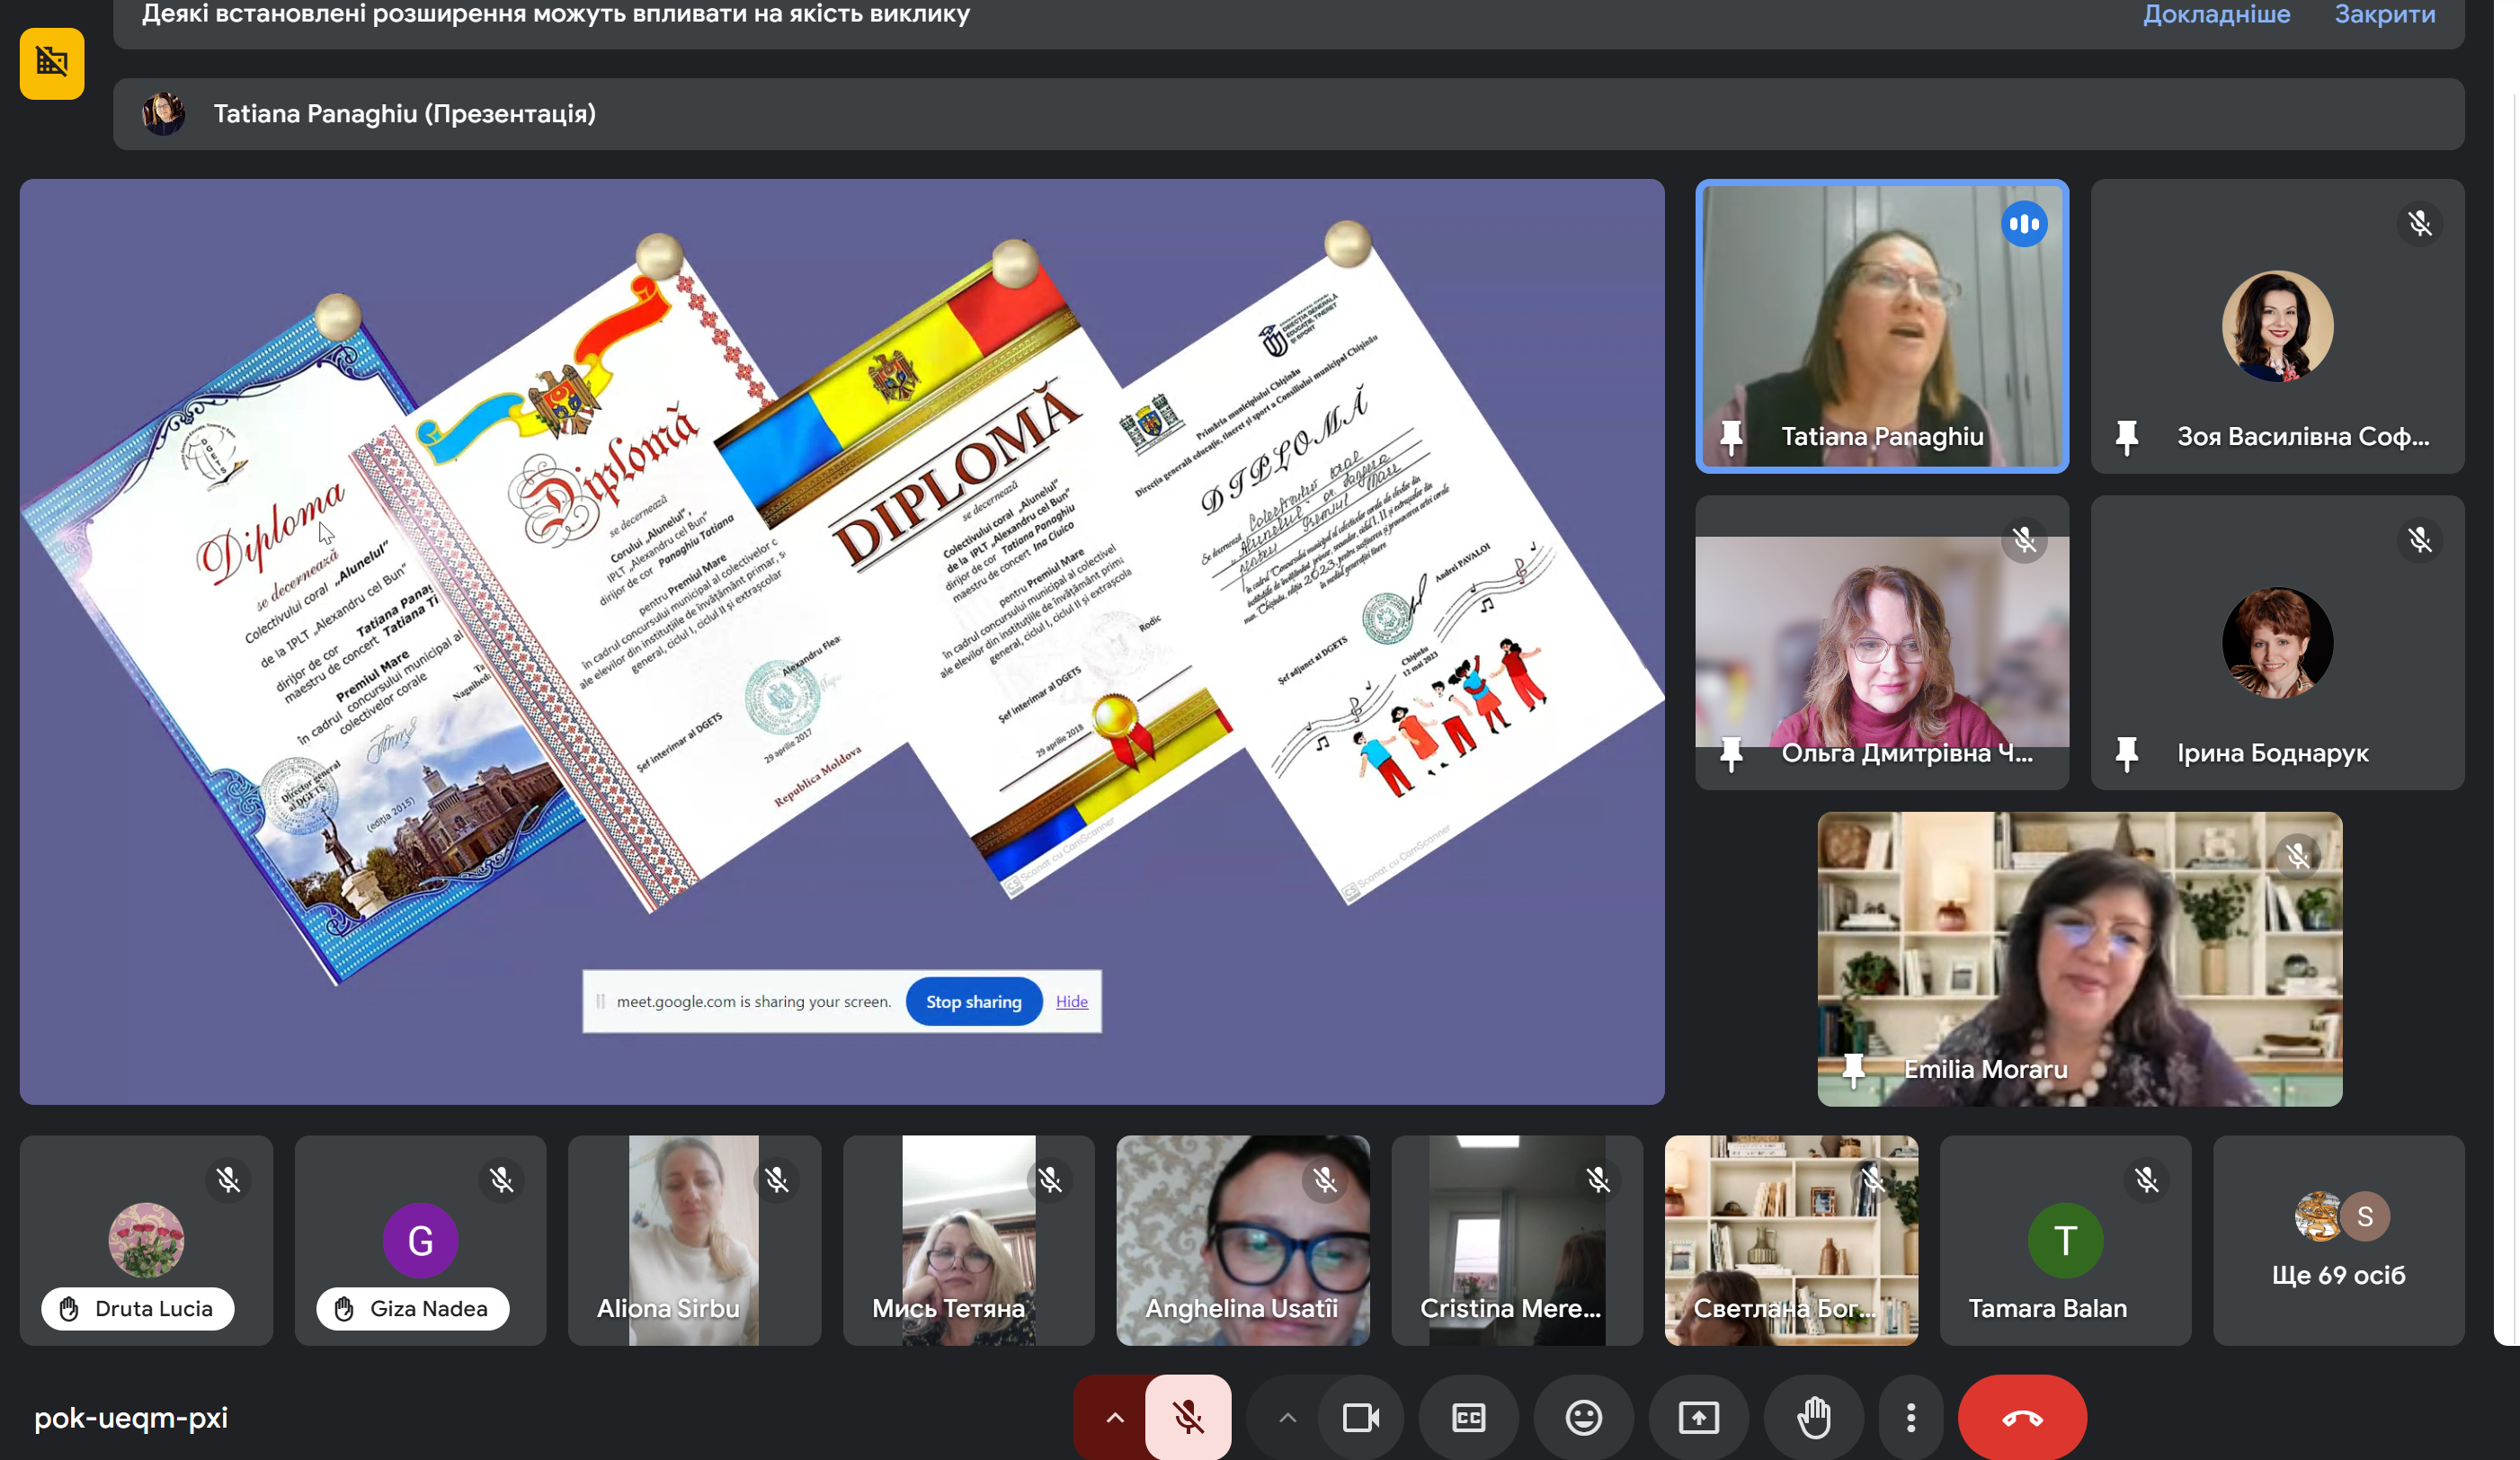The width and height of the screenshot is (2520, 1460).
Task: Open the emoji reactions button
Action: 1583,1417
